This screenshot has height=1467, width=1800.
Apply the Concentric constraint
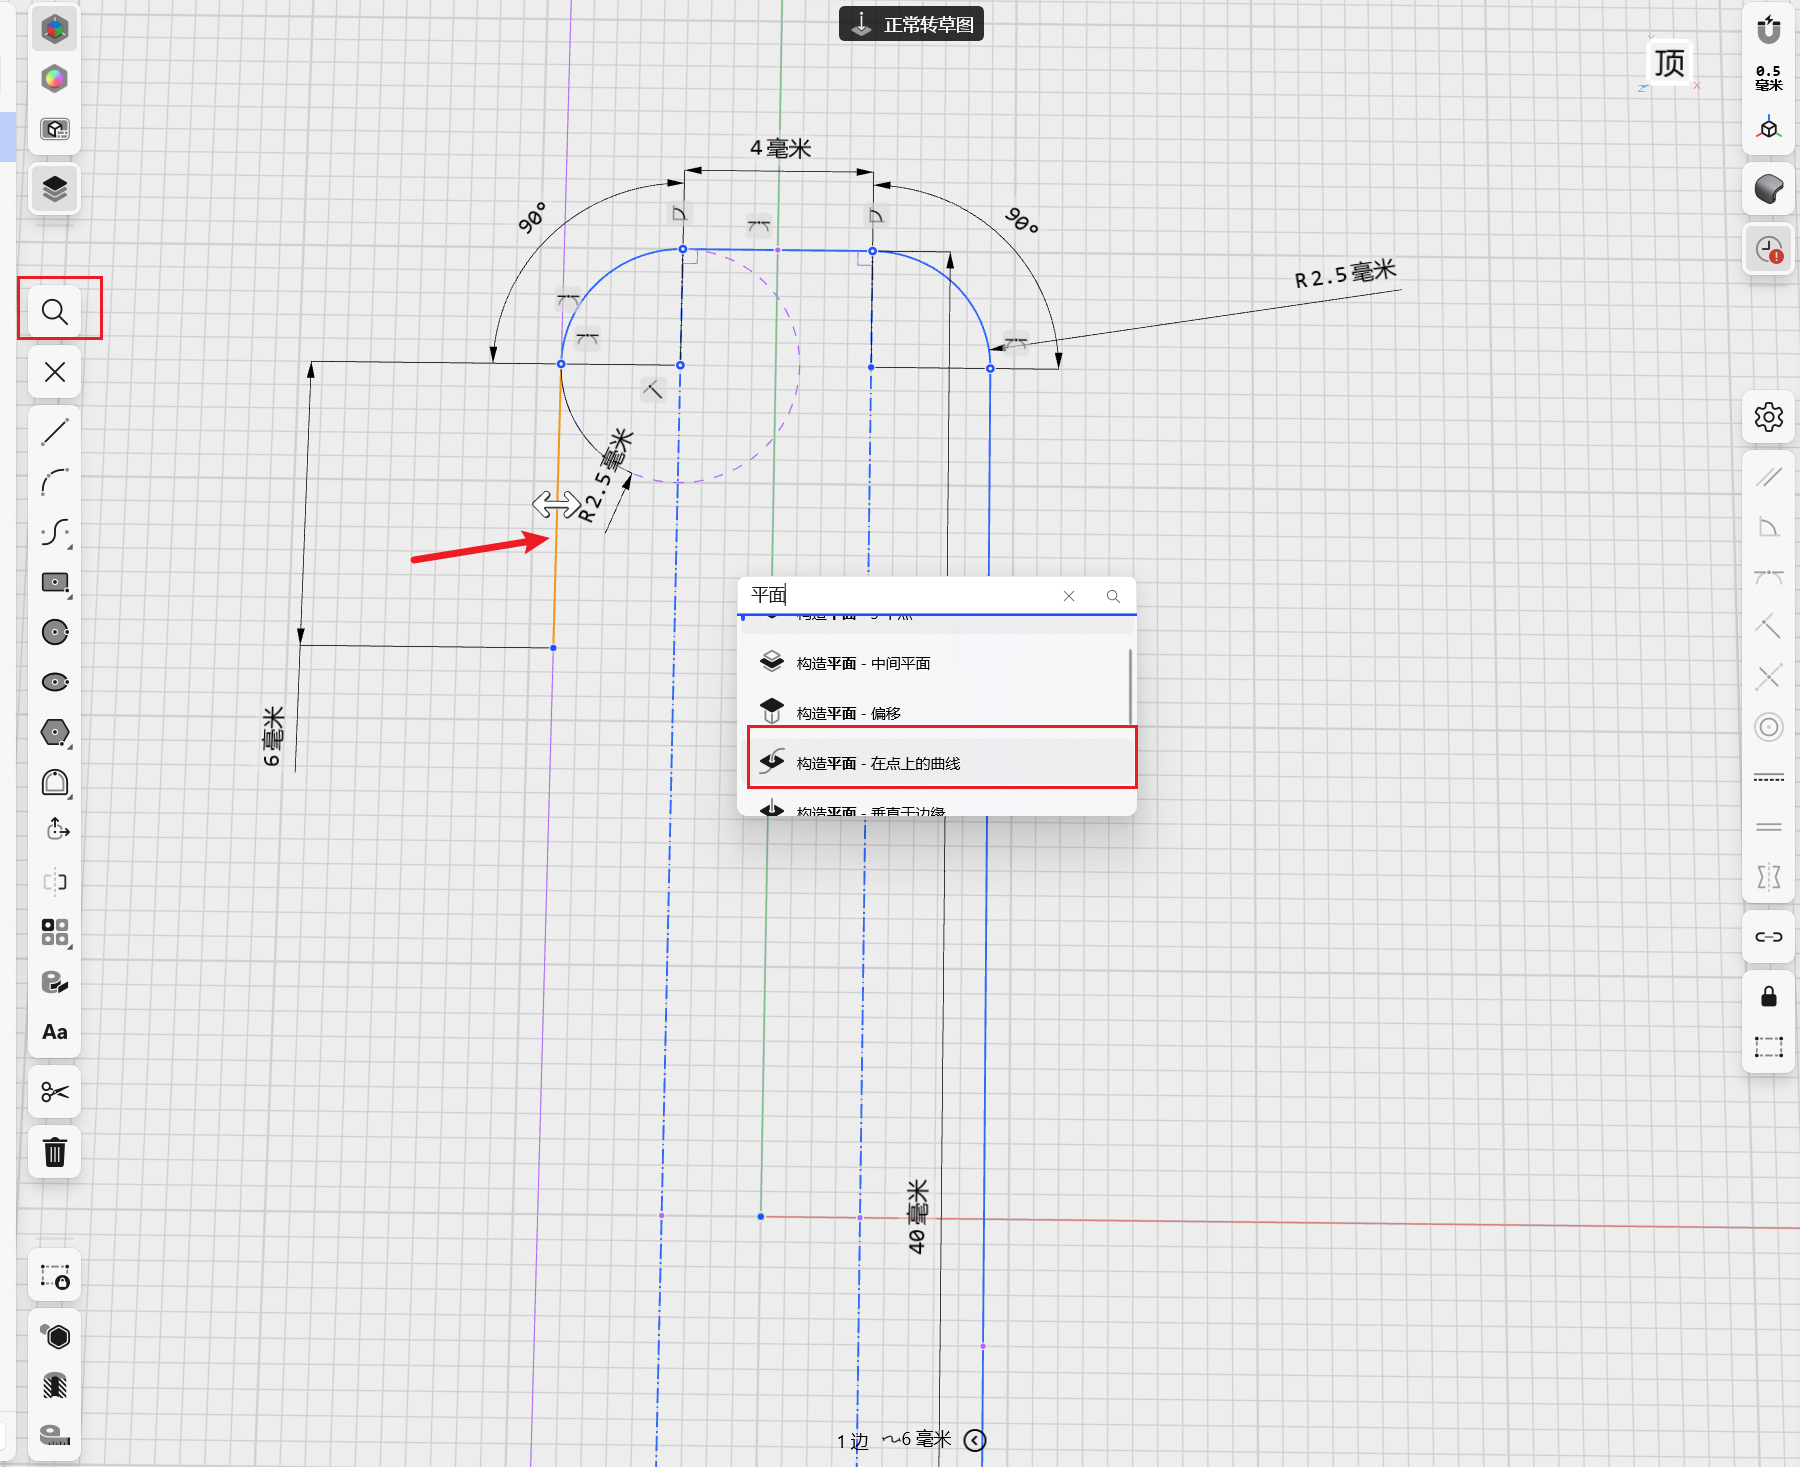[1768, 727]
